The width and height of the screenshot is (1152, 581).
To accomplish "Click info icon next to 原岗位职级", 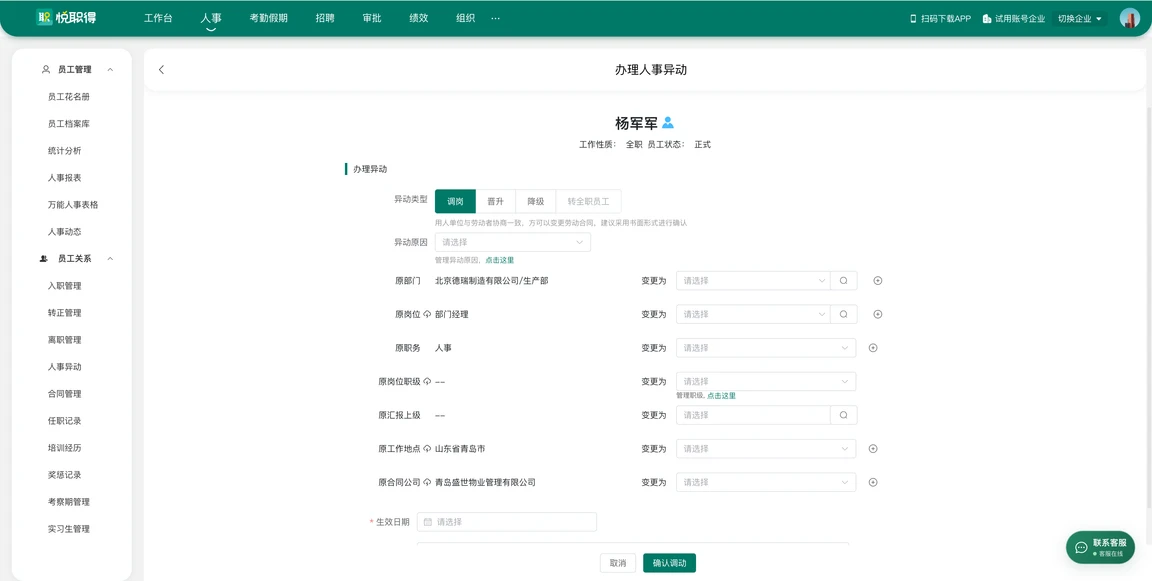I will coord(427,382).
